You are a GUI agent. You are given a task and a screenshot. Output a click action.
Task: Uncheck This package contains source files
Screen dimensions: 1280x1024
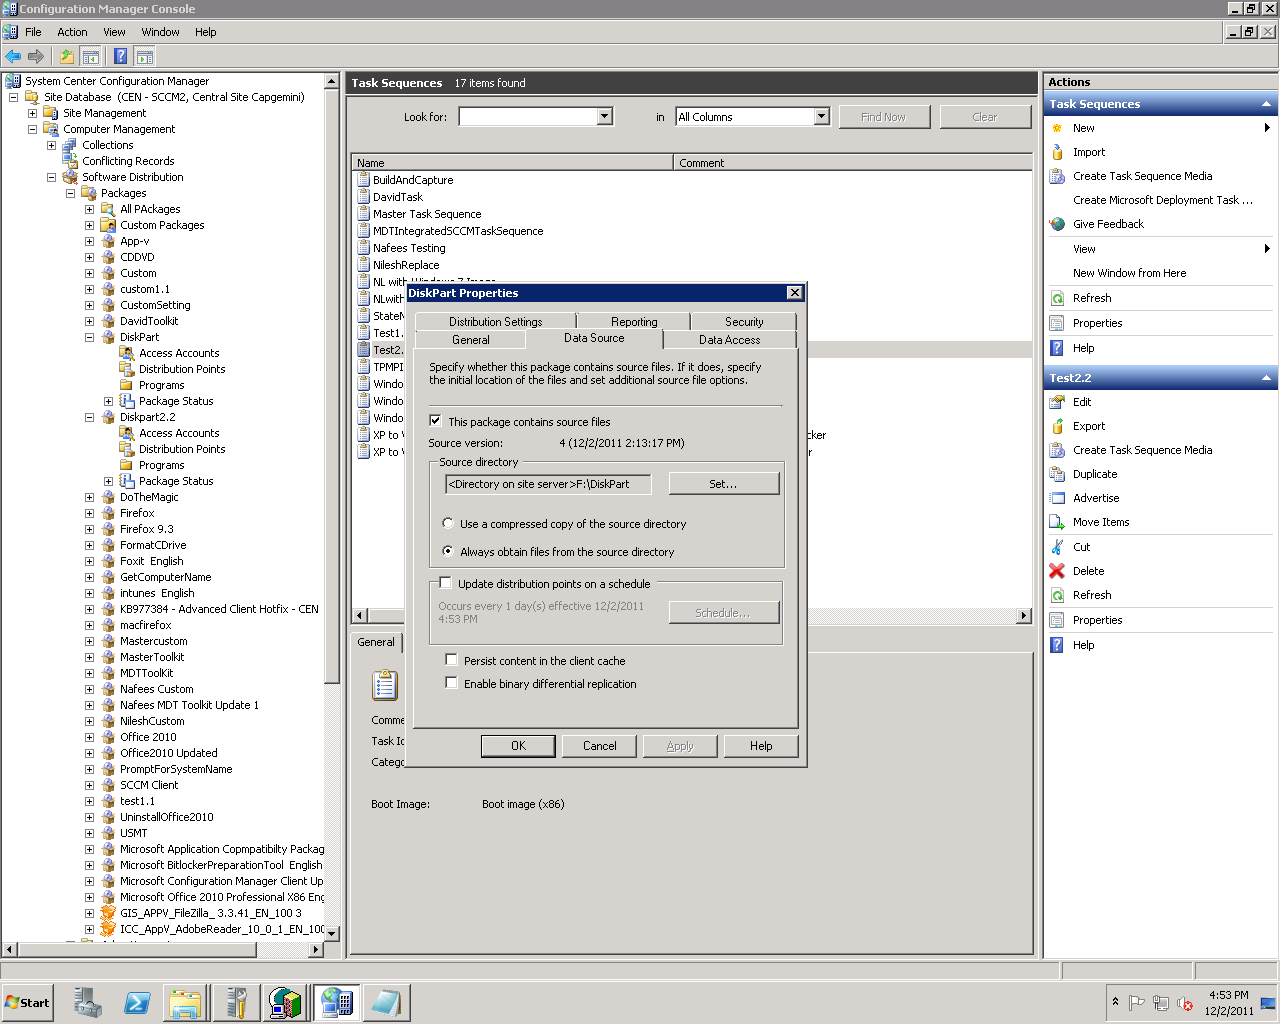pos(435,421)
